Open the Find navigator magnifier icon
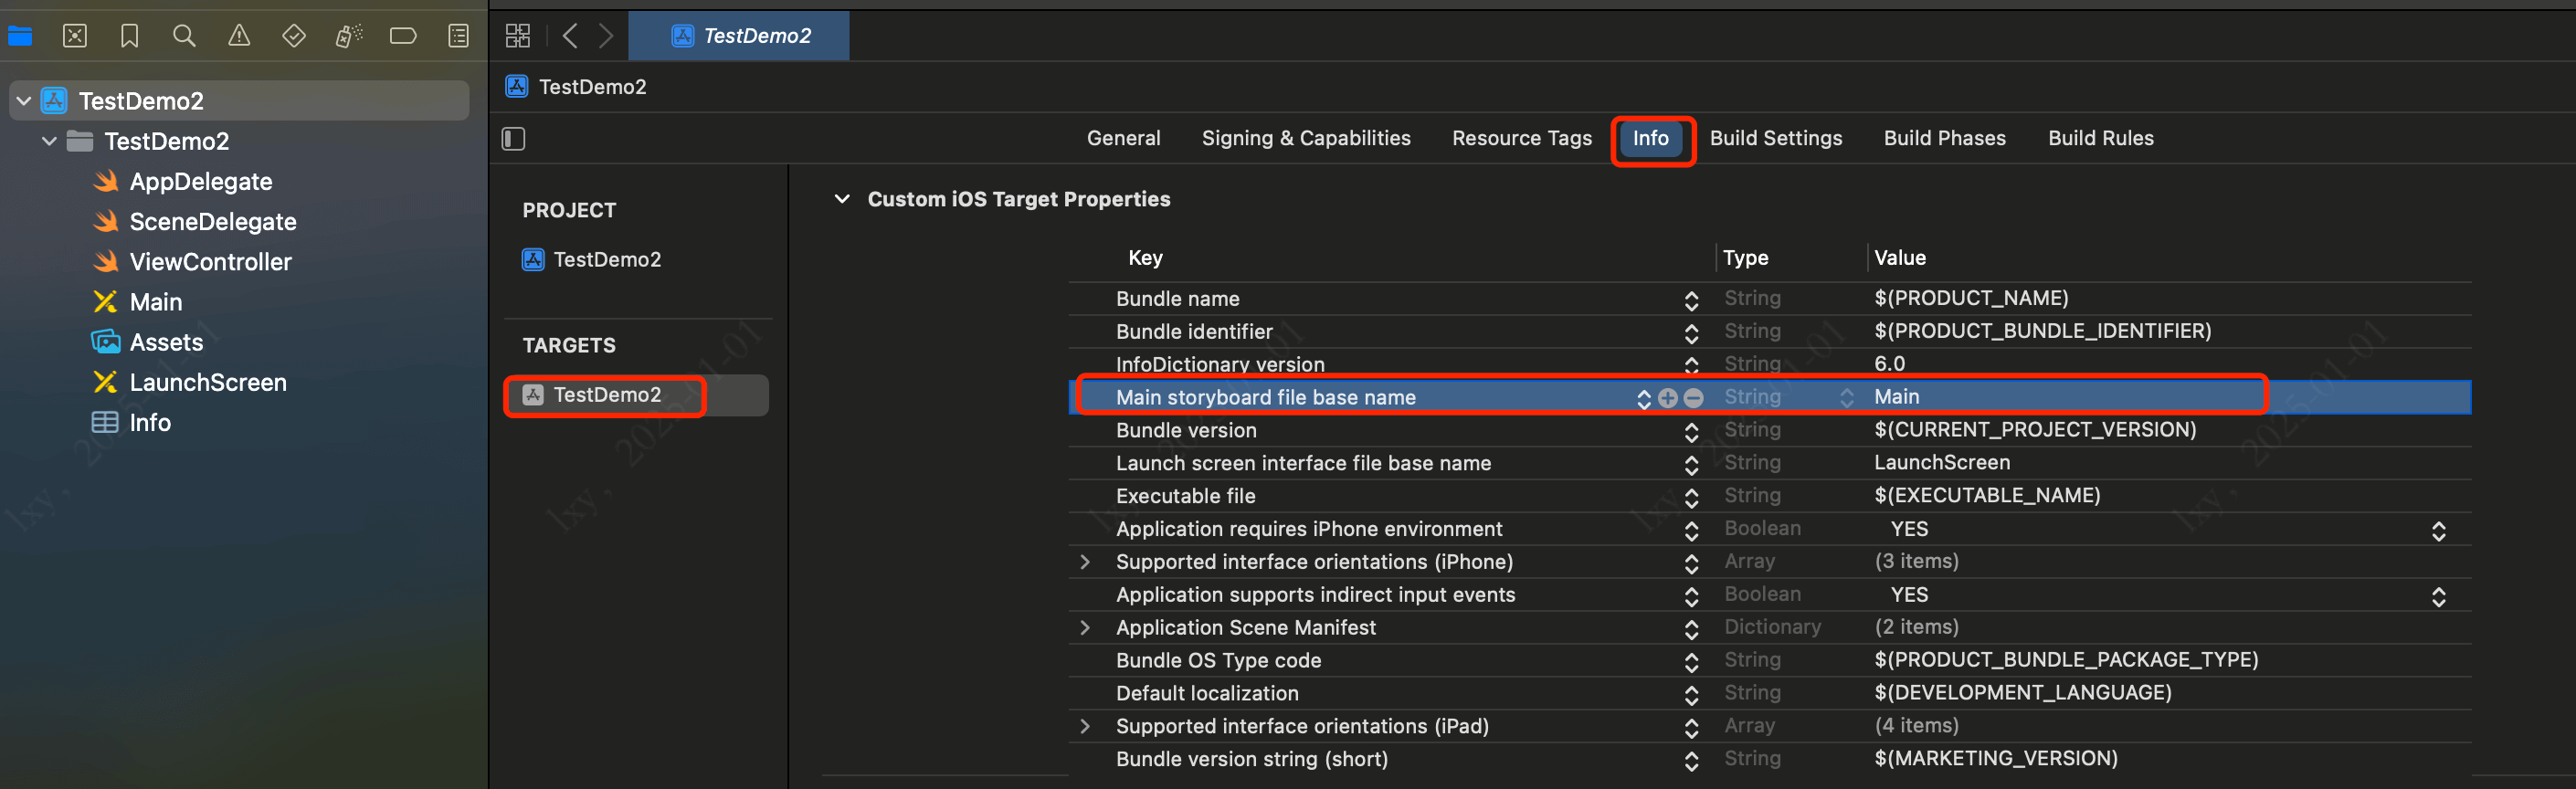Screen dimensions: 2576x789 pyautogui.click(x=184, y=37)
